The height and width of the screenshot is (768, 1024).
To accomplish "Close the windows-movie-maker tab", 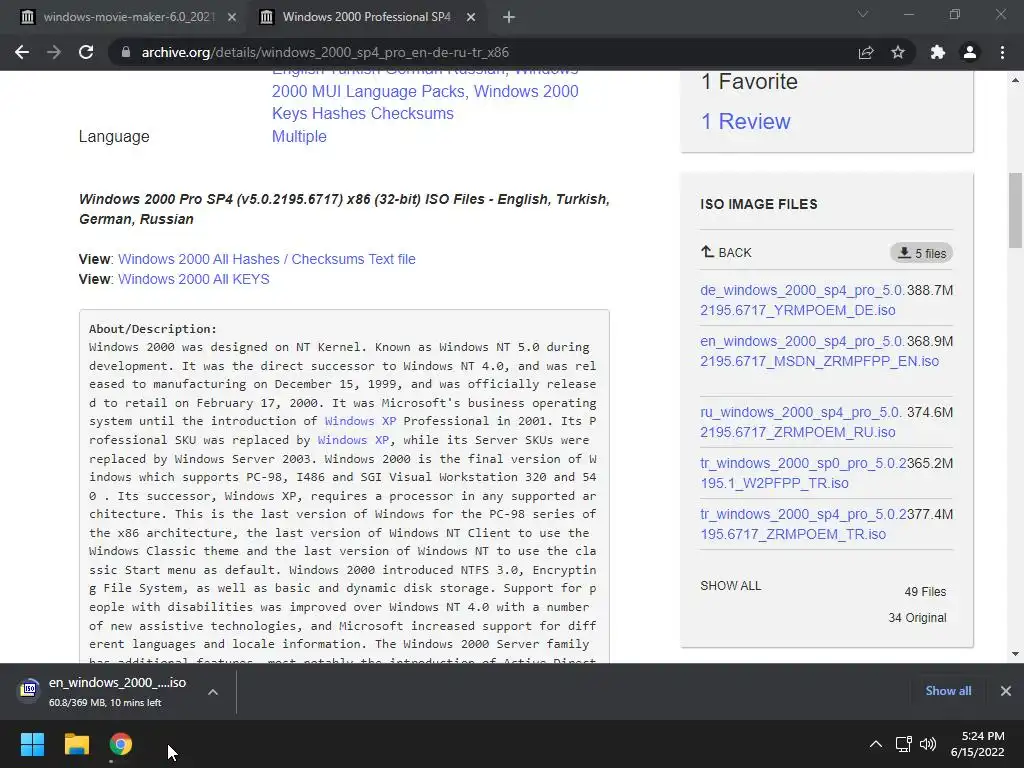I will (x=232, y=17).
